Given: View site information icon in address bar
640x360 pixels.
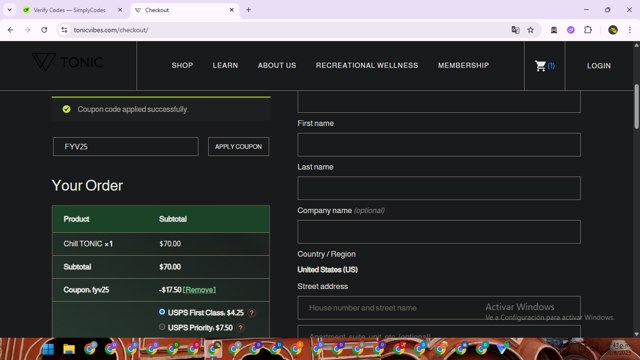Looking at the screenshot, I should pos(64,30).
